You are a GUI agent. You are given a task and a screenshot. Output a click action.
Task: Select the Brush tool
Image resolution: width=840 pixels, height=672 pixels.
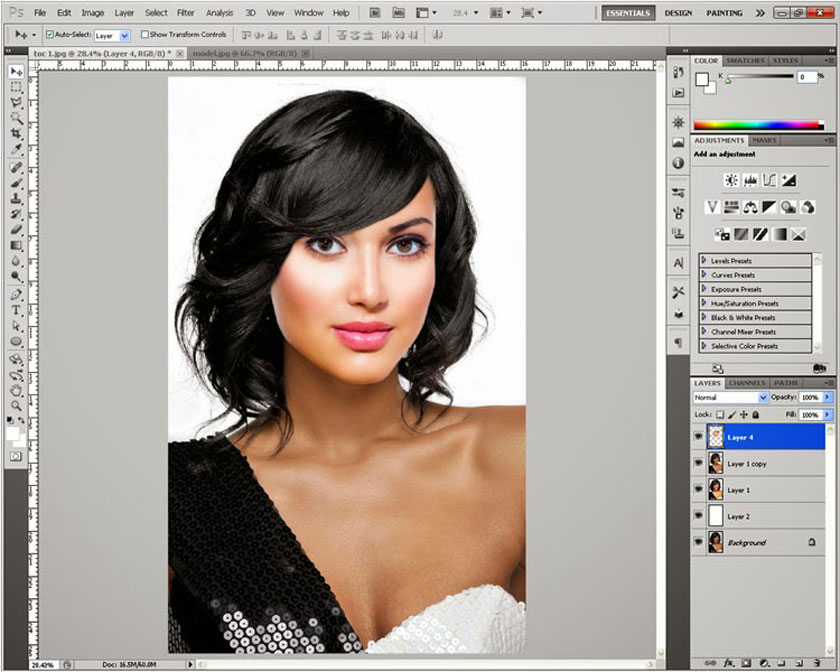16,183
